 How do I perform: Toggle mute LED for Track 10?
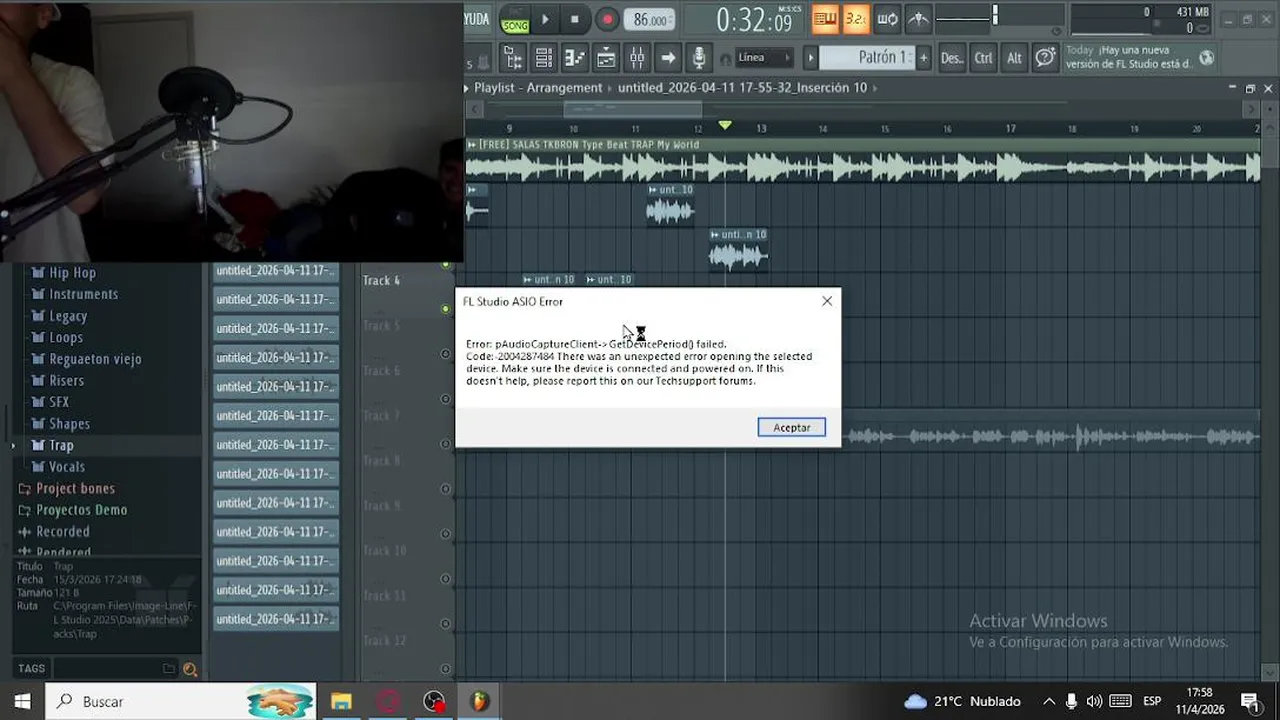coord(446,579)
